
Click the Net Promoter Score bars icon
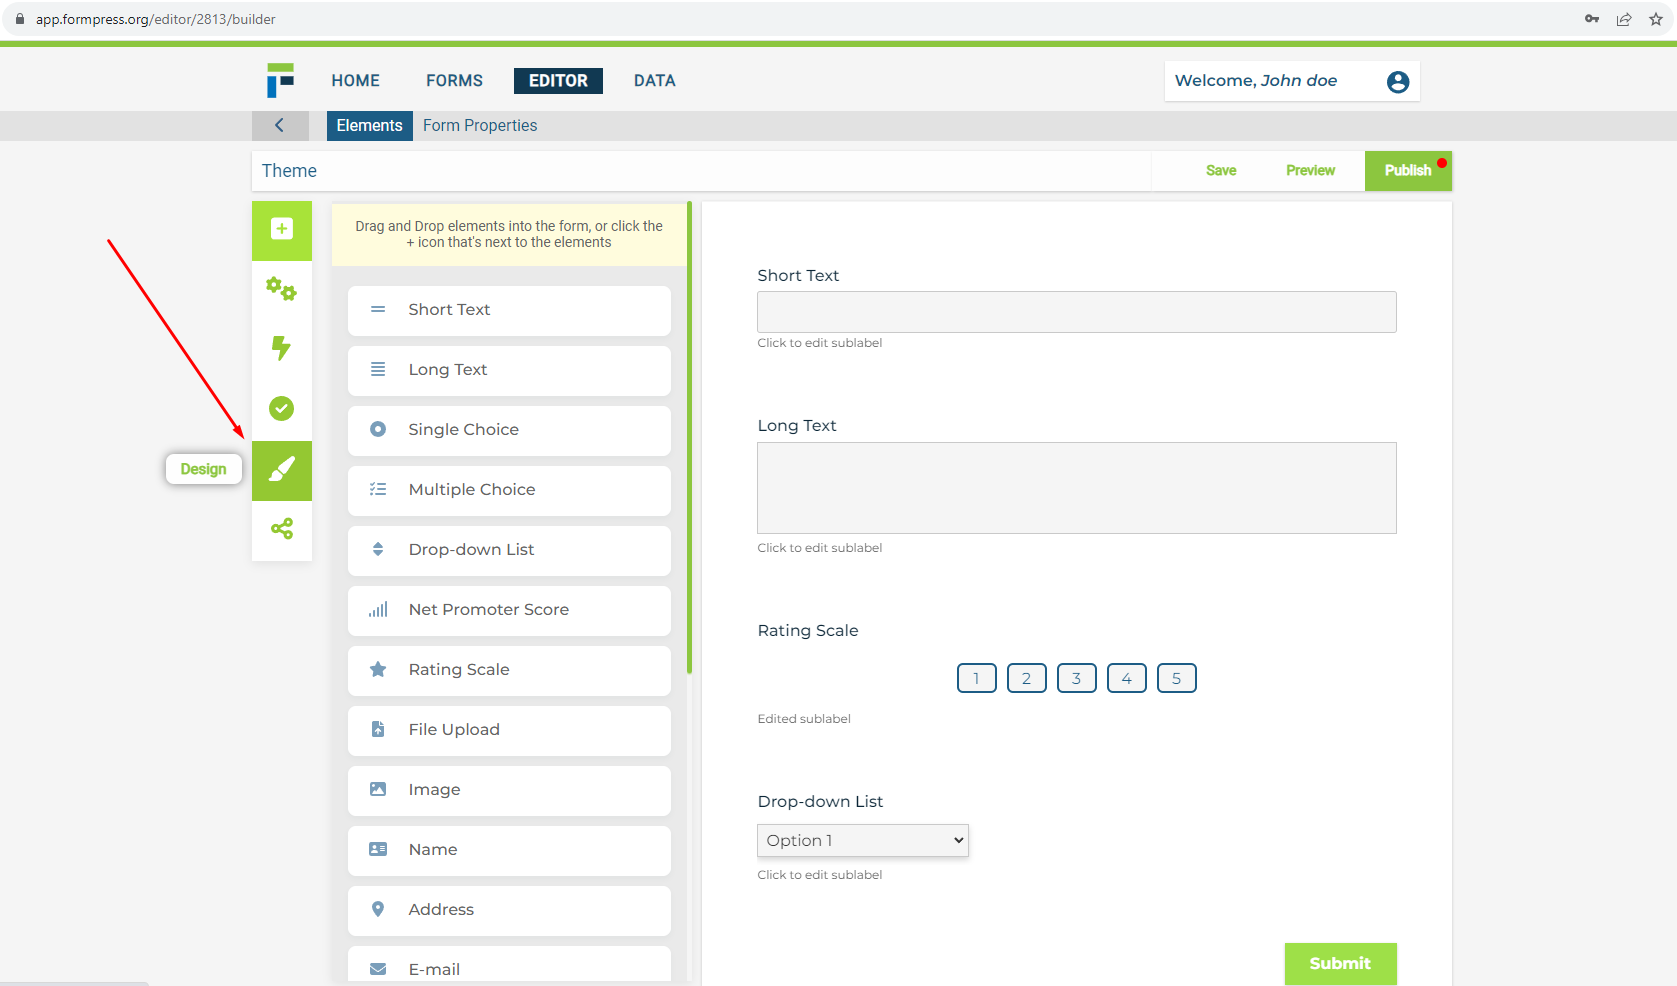[x=378, y=609]
